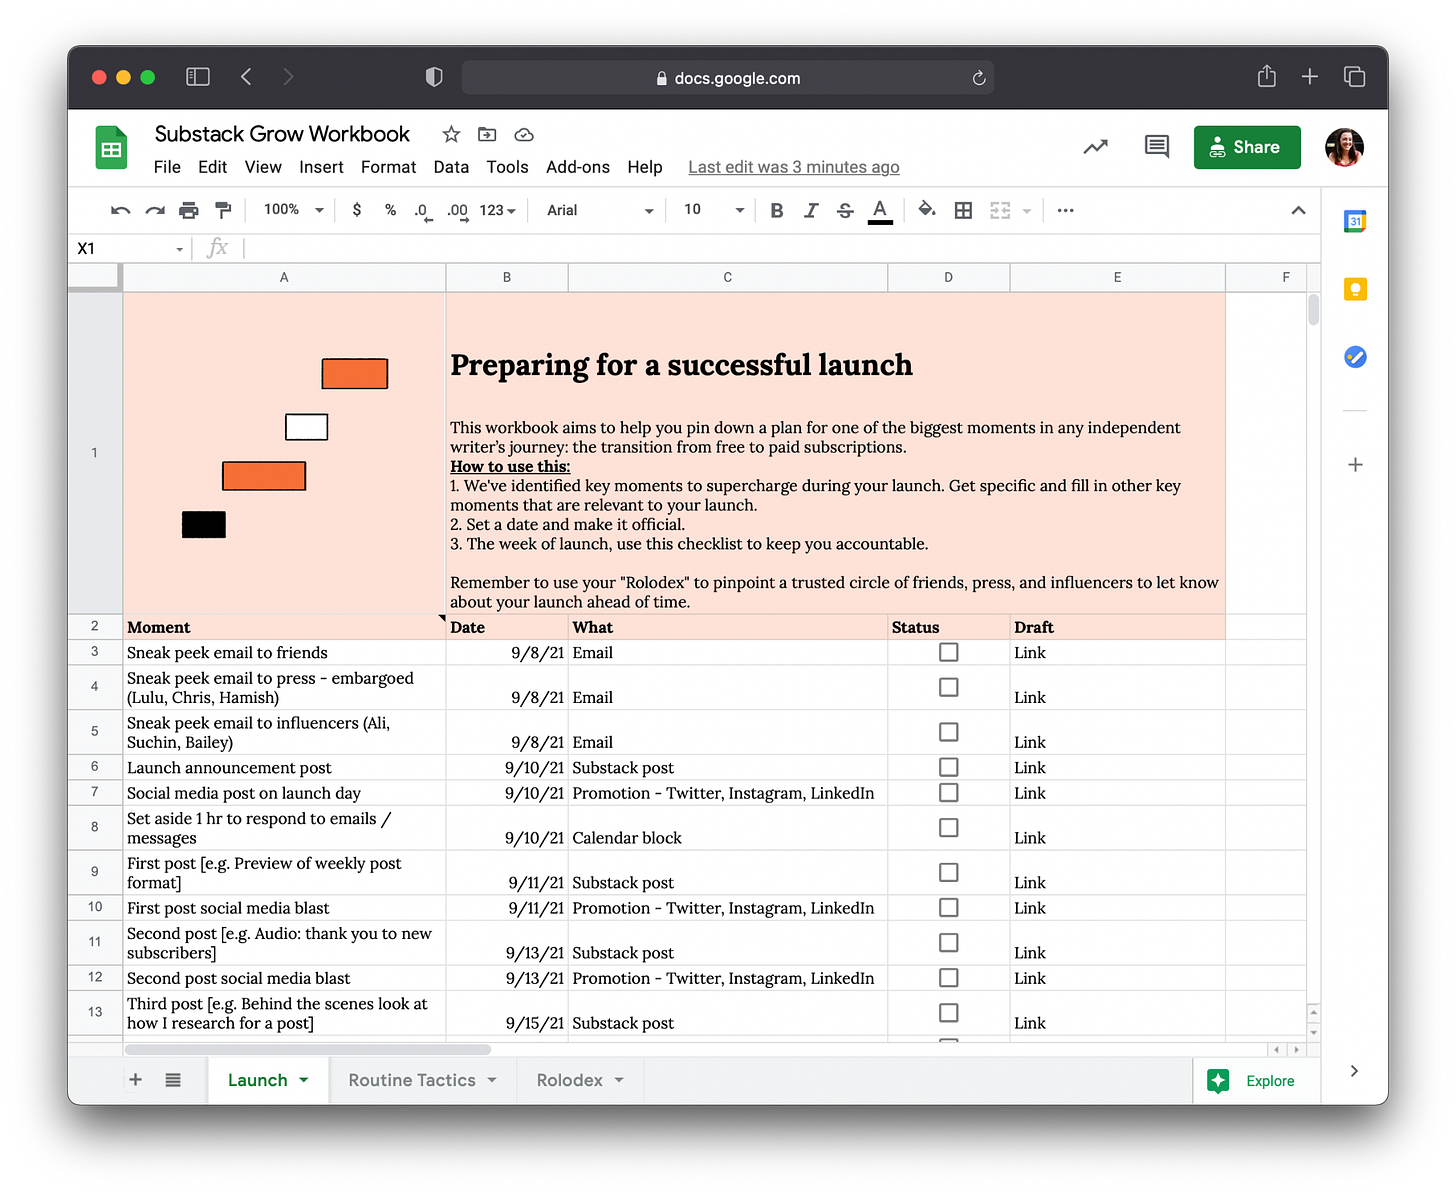This screenshot has width=1456, height=1194.
Task: Format as currency with dollar icon
Action: tap(357, 210)
